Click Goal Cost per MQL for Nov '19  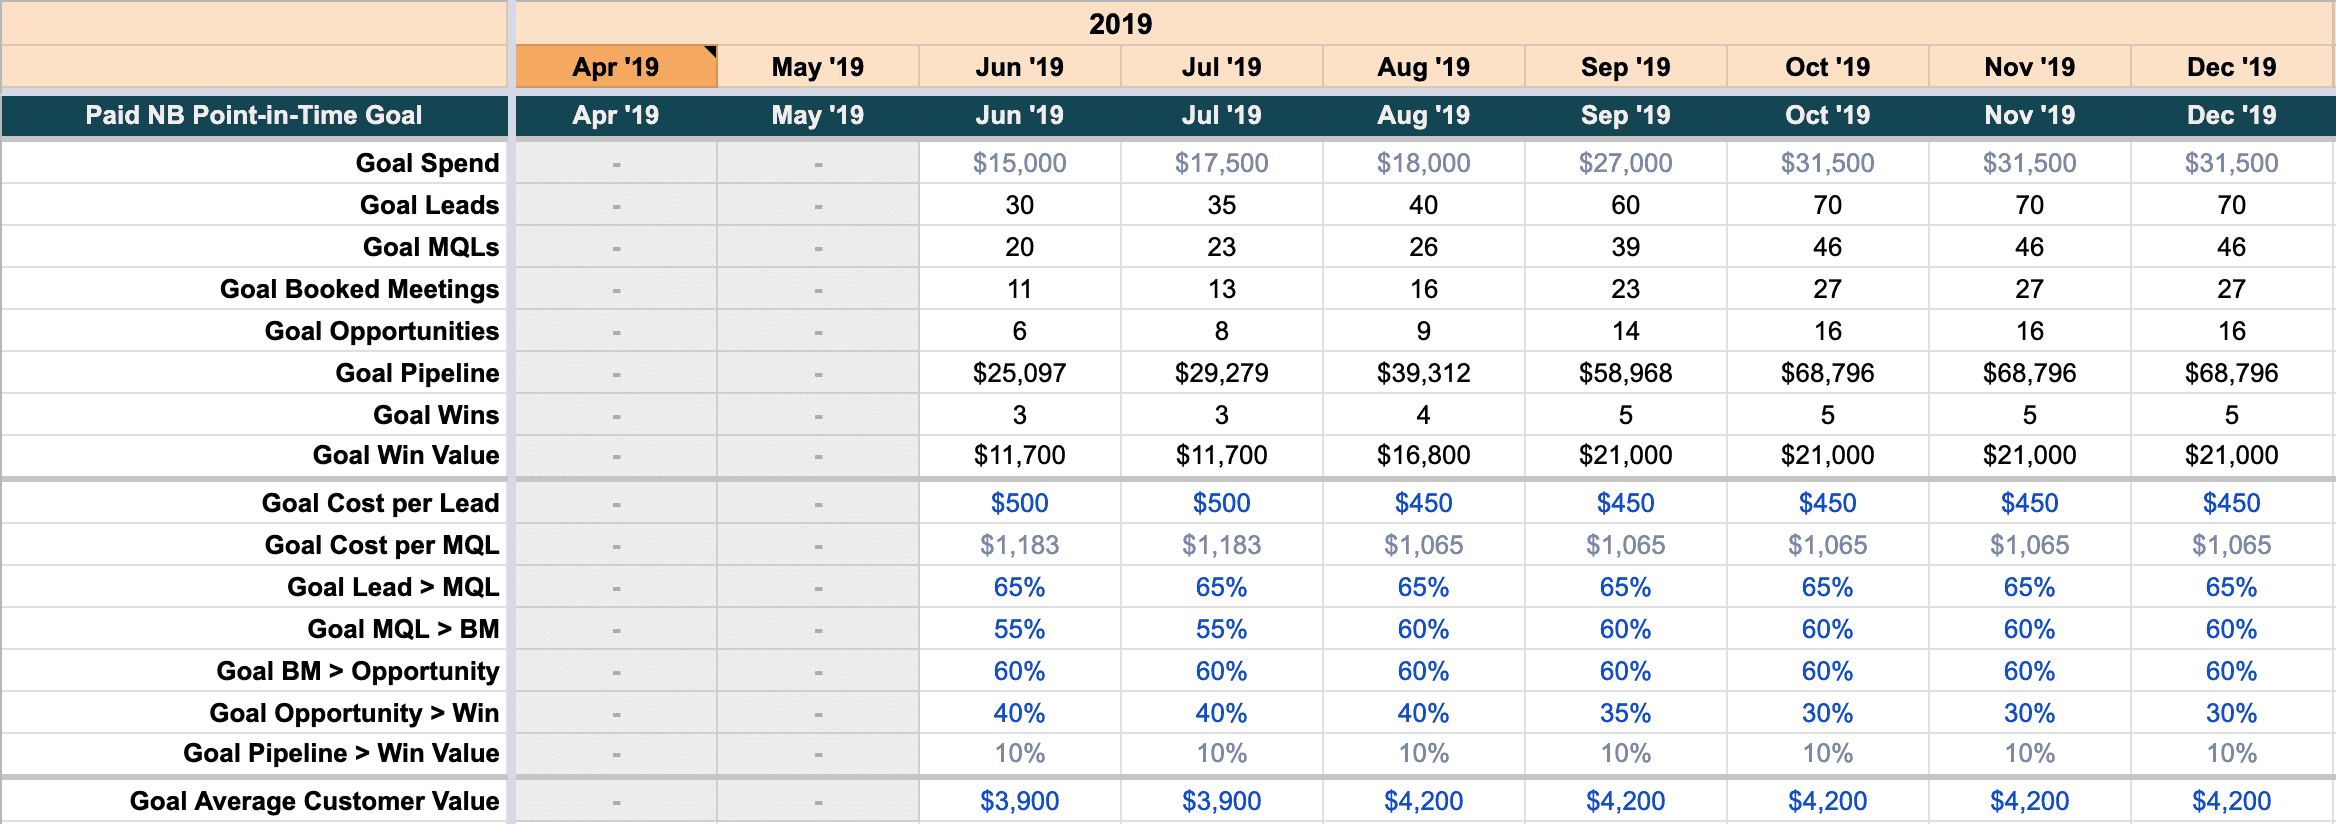(x=2029, y=545)
